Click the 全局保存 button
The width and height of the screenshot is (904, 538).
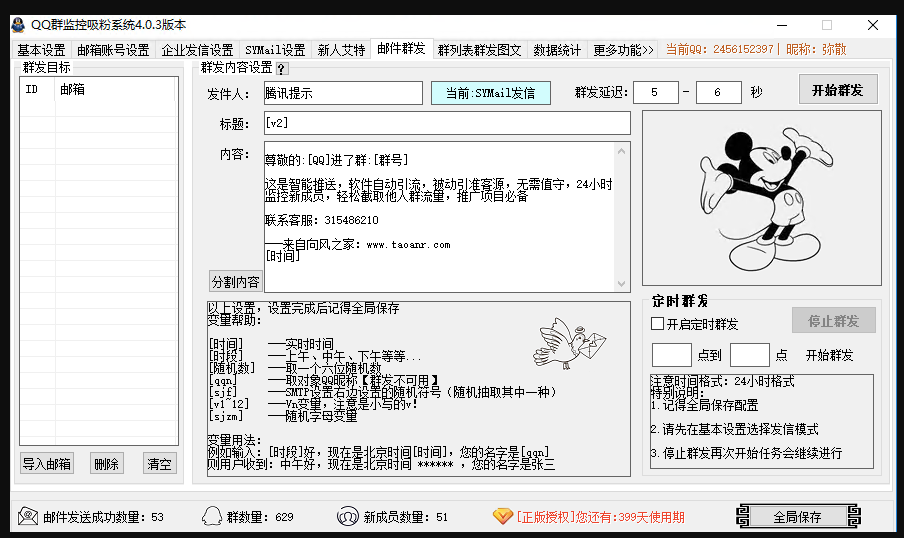(798, 517)
